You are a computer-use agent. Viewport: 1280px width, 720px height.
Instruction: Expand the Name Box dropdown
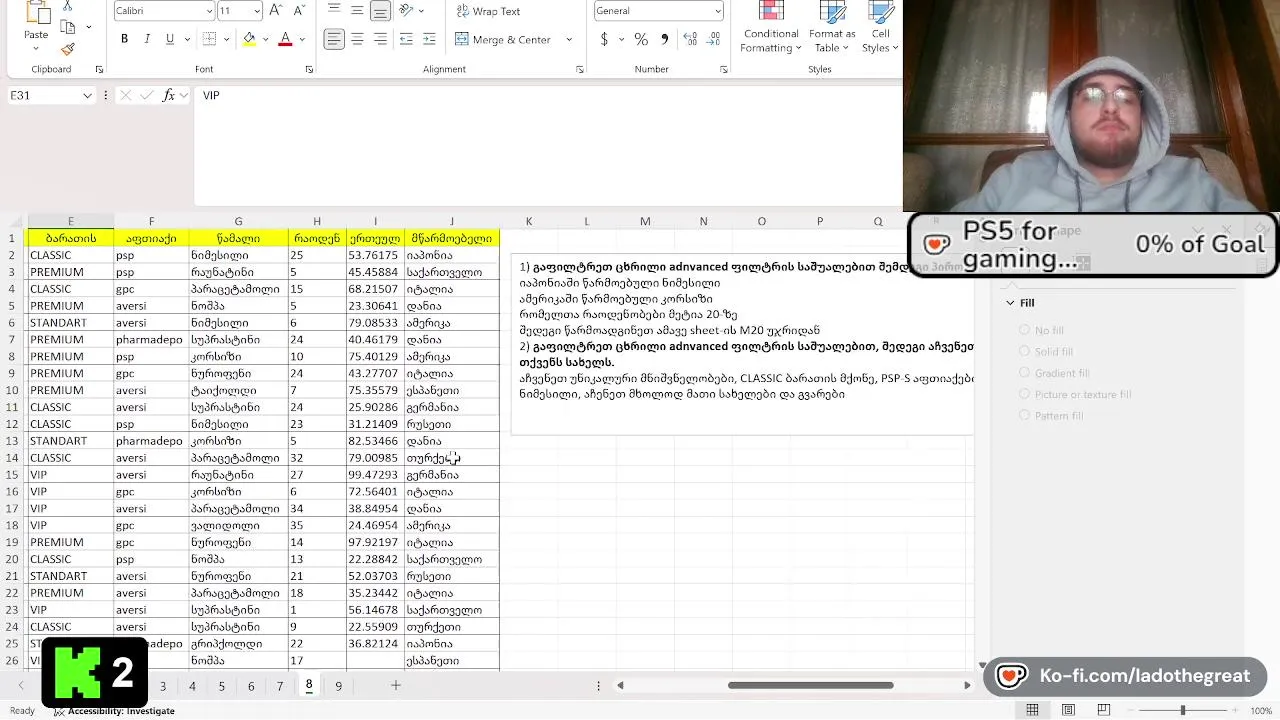[87, 95]
